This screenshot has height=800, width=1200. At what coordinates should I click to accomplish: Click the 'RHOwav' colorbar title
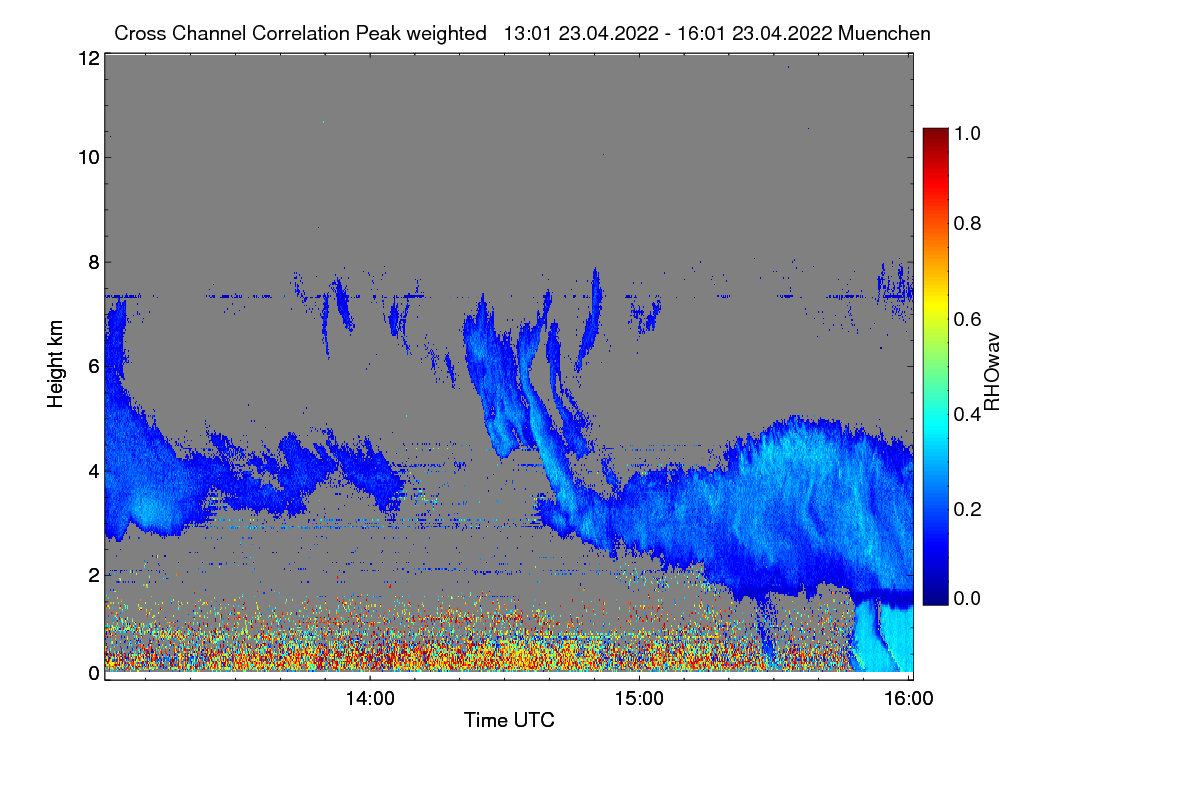click(x=993, y=372)
